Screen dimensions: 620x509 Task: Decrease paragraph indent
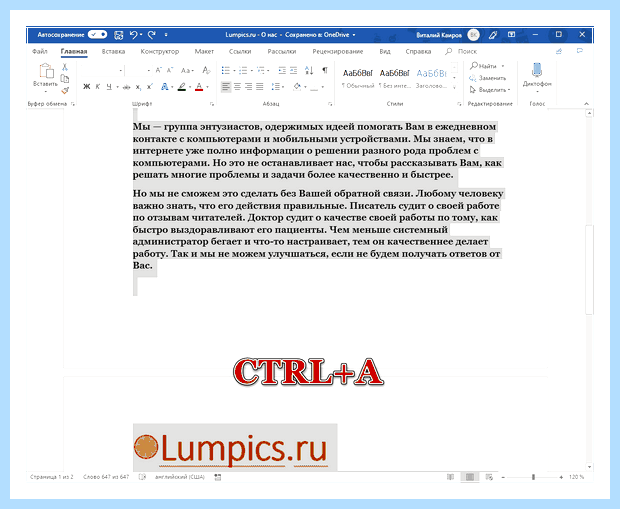click(282, 70)
